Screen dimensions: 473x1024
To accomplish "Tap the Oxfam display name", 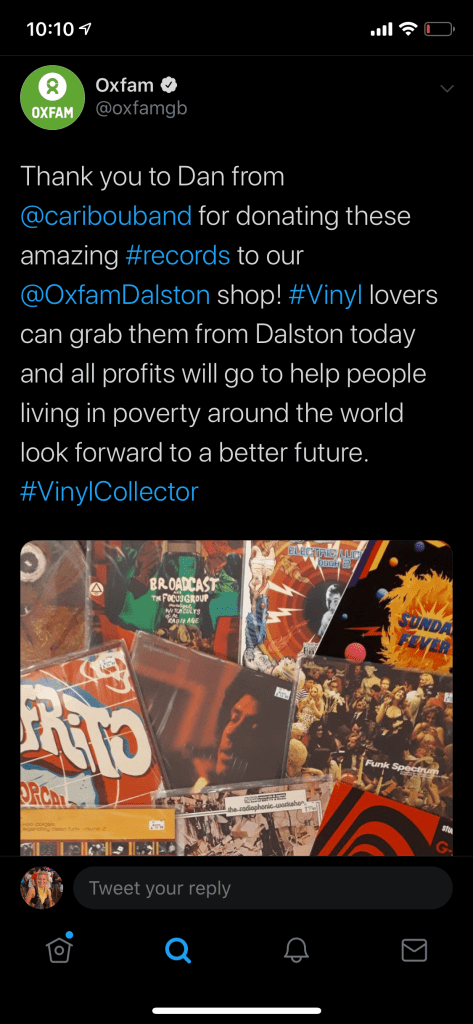I will (125, 85).
